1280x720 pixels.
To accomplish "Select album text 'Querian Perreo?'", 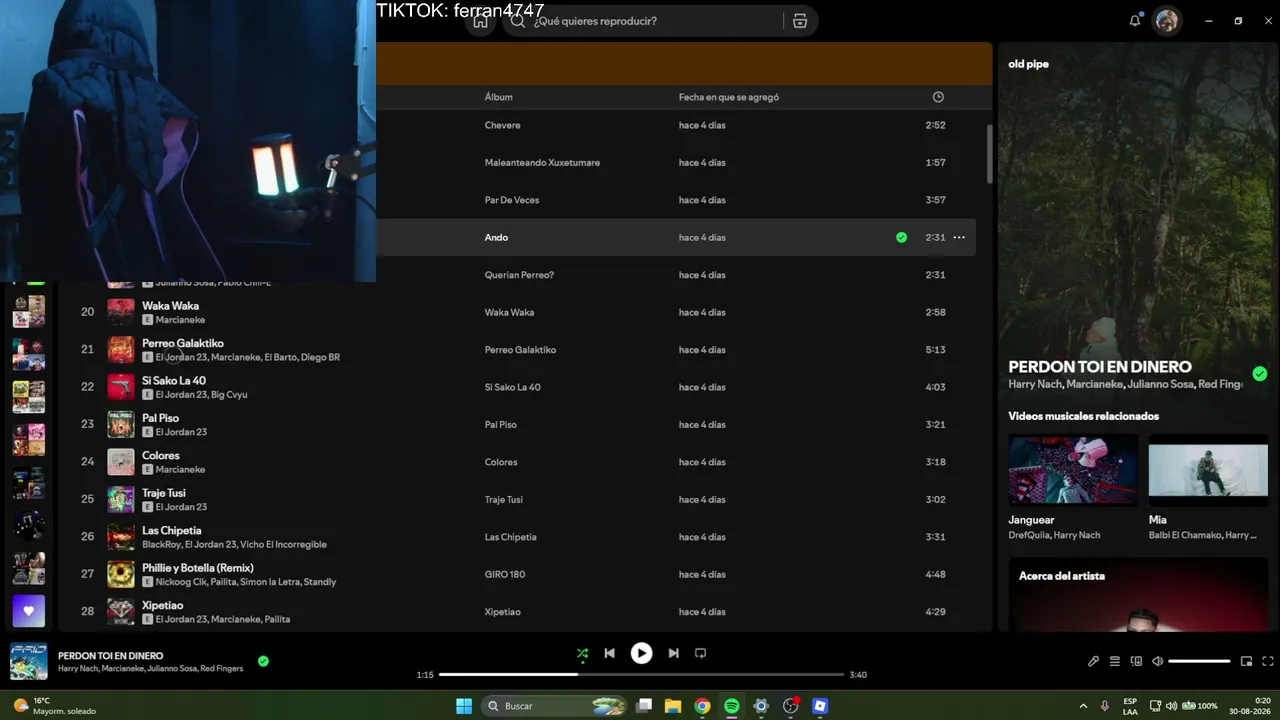I will tap(519, 275).
